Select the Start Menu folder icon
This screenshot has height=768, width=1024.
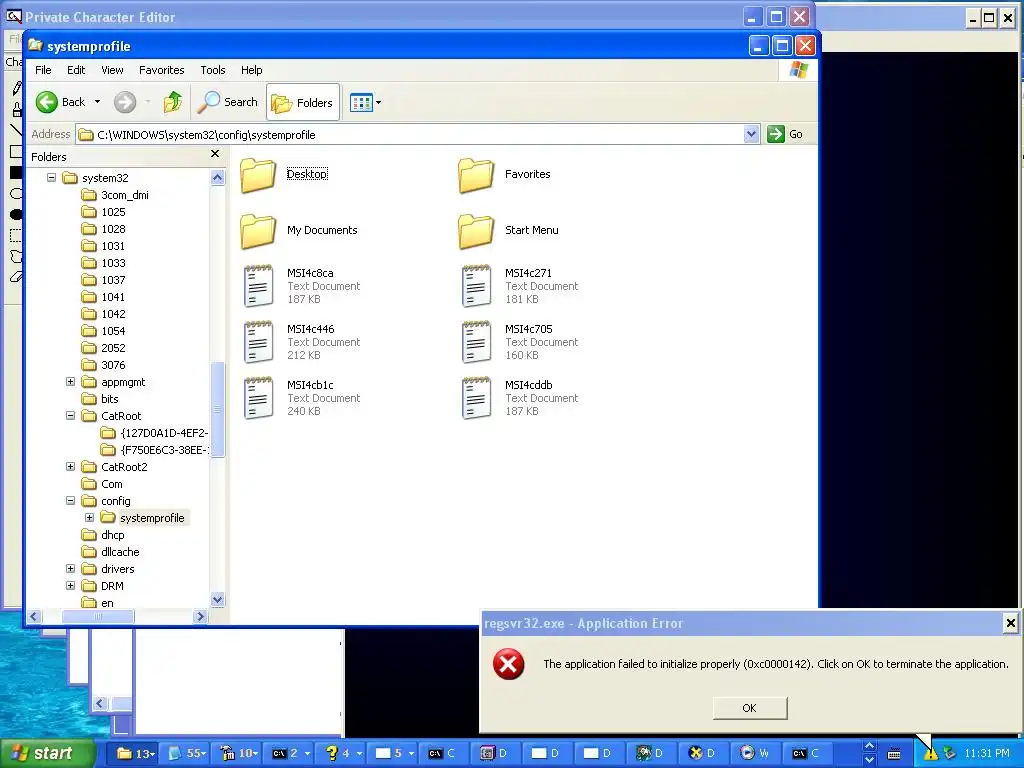click(x=476, y=231)
